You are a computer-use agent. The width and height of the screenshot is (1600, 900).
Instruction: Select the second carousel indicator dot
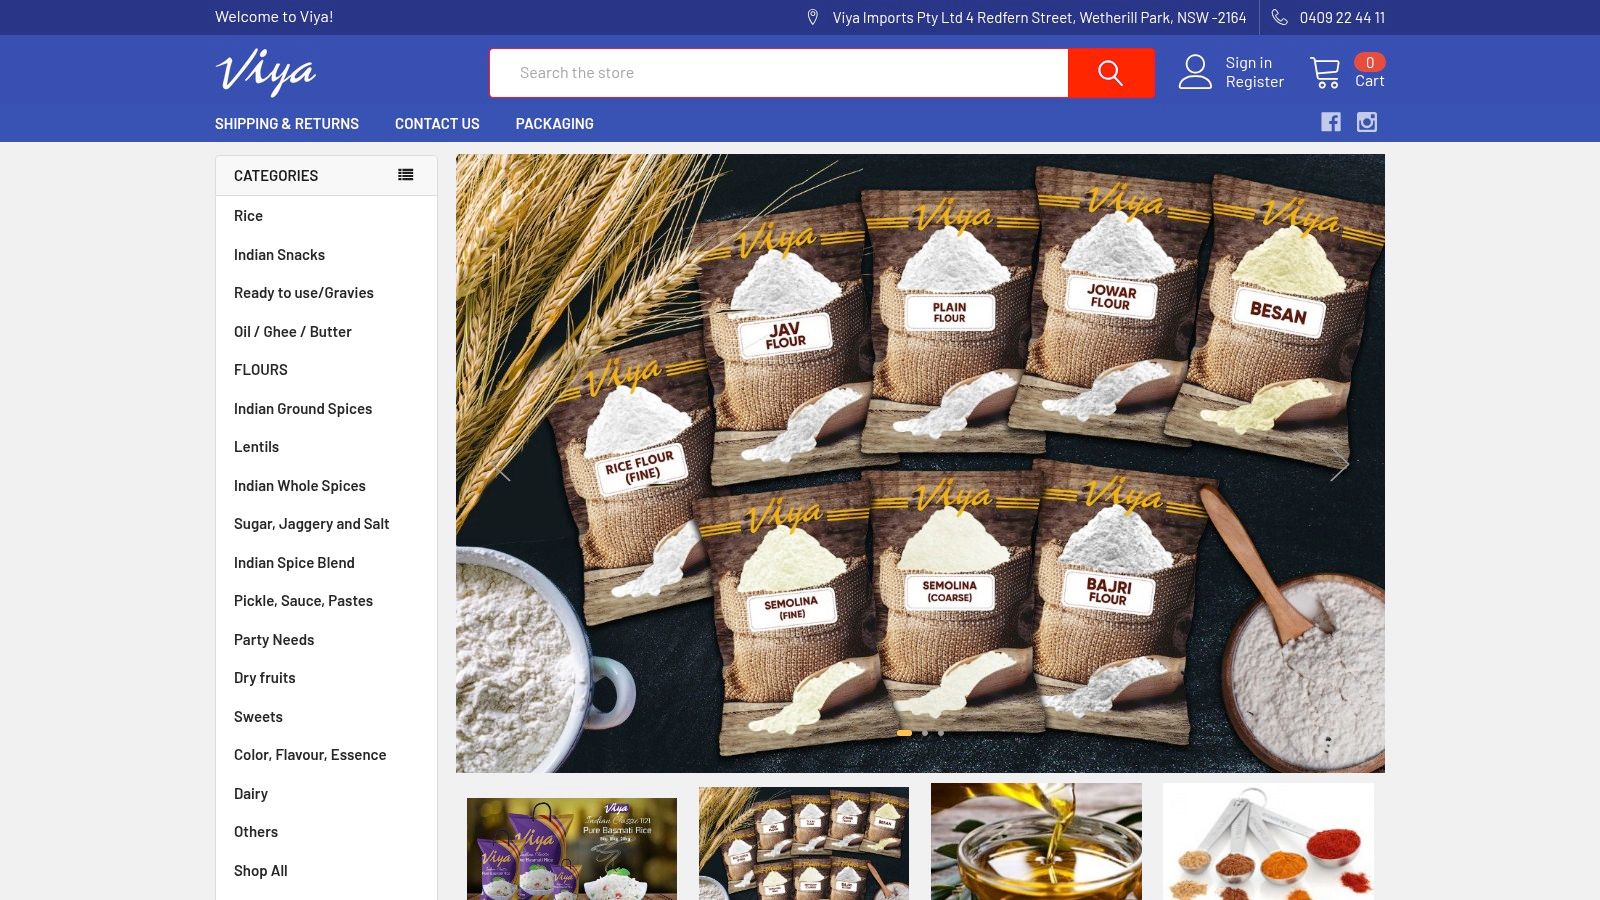point(925,733)
